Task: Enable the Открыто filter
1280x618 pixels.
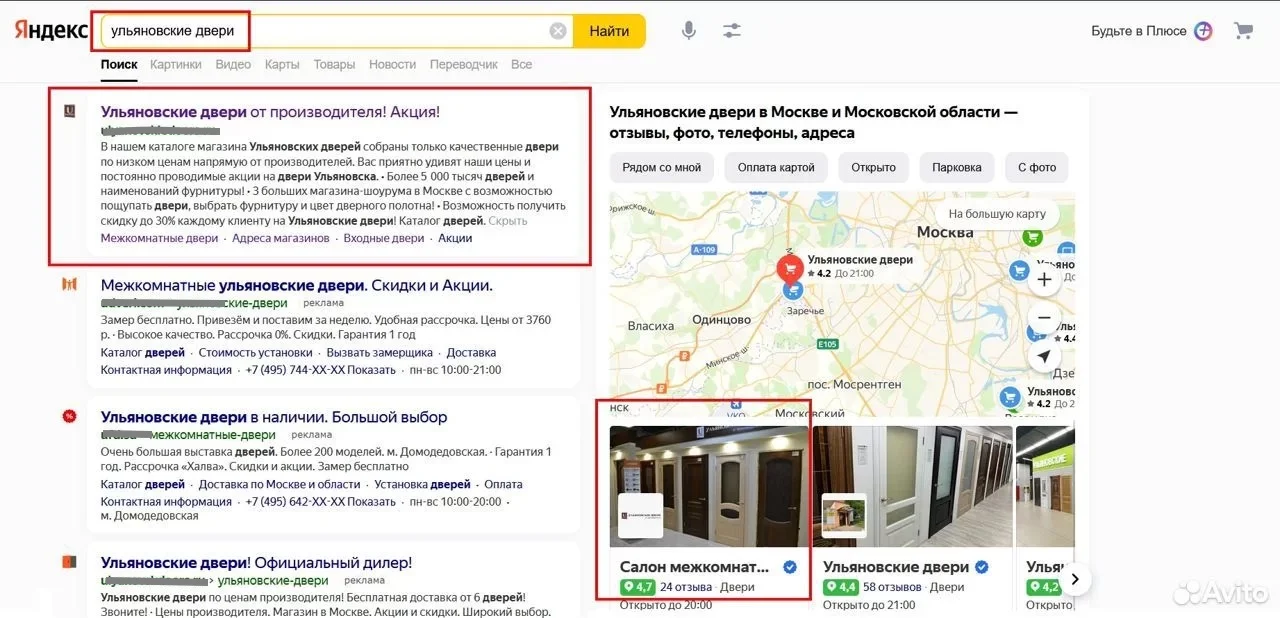Action: tap(873, 167)
